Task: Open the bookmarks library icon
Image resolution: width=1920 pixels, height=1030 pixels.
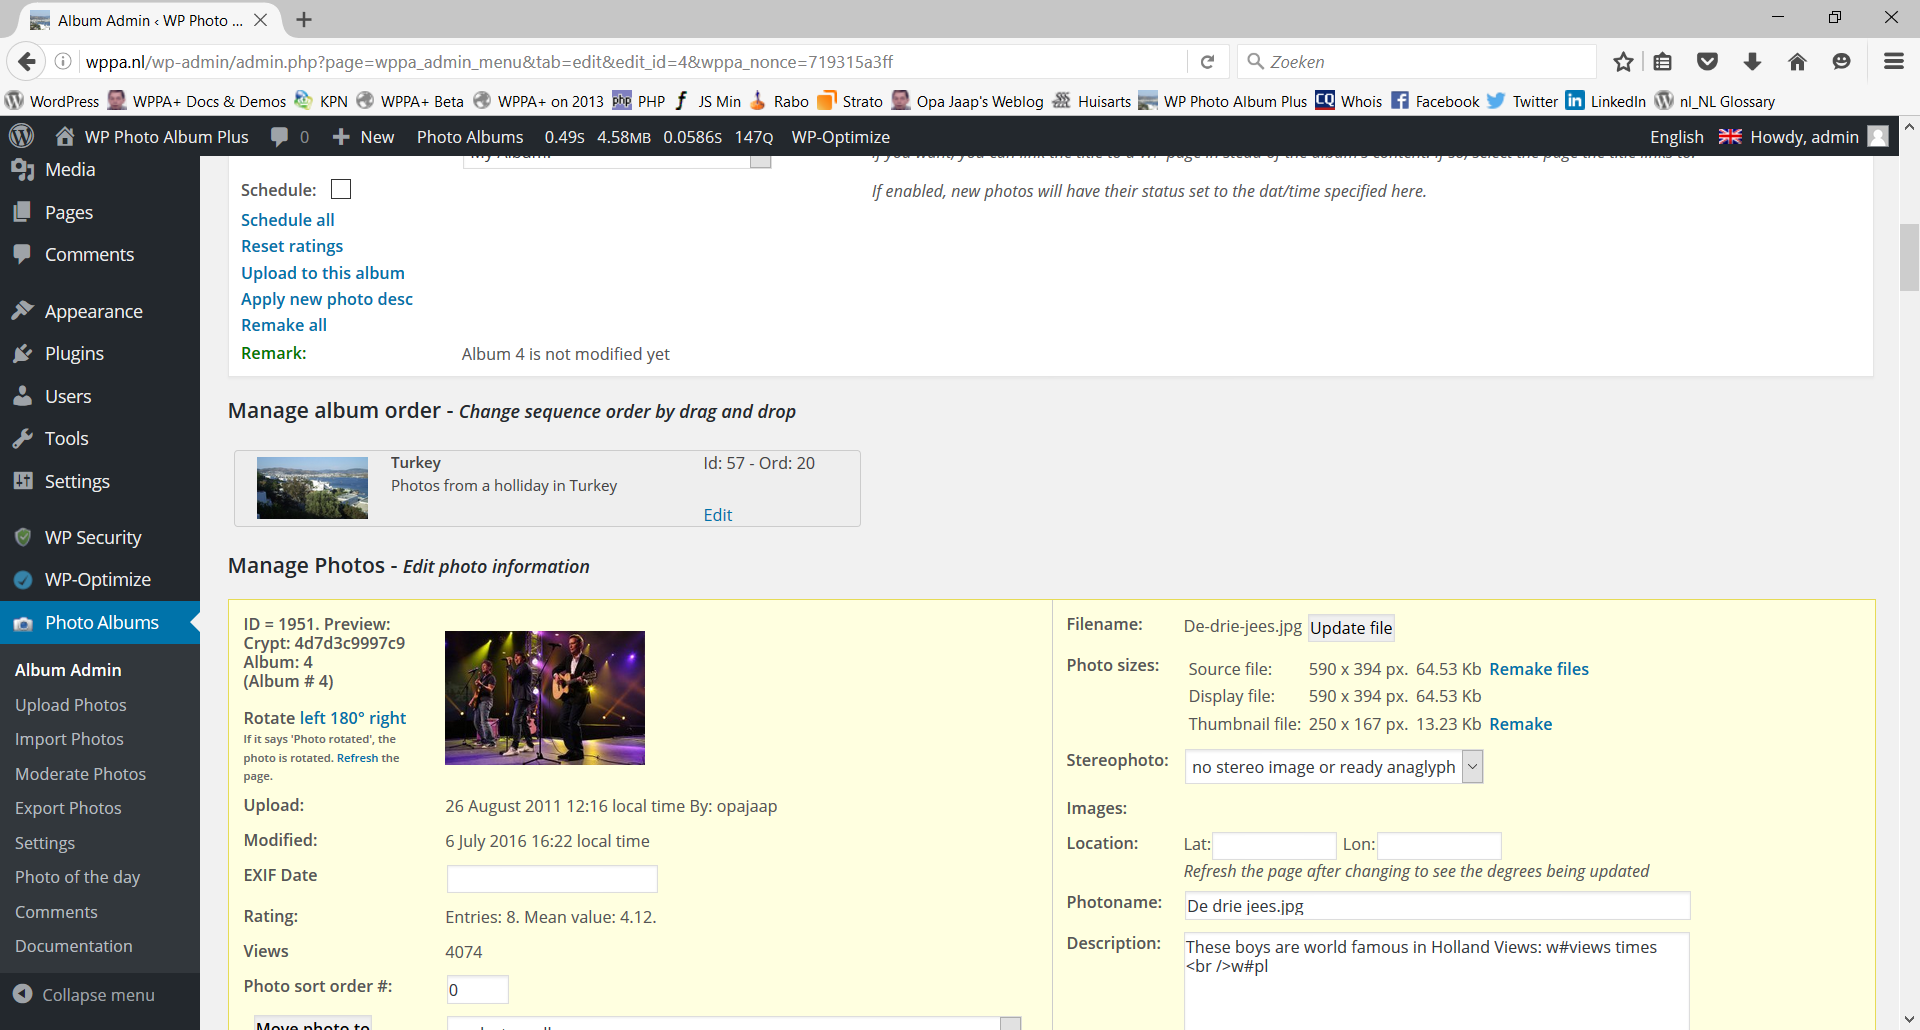Action: point(1662,62)
